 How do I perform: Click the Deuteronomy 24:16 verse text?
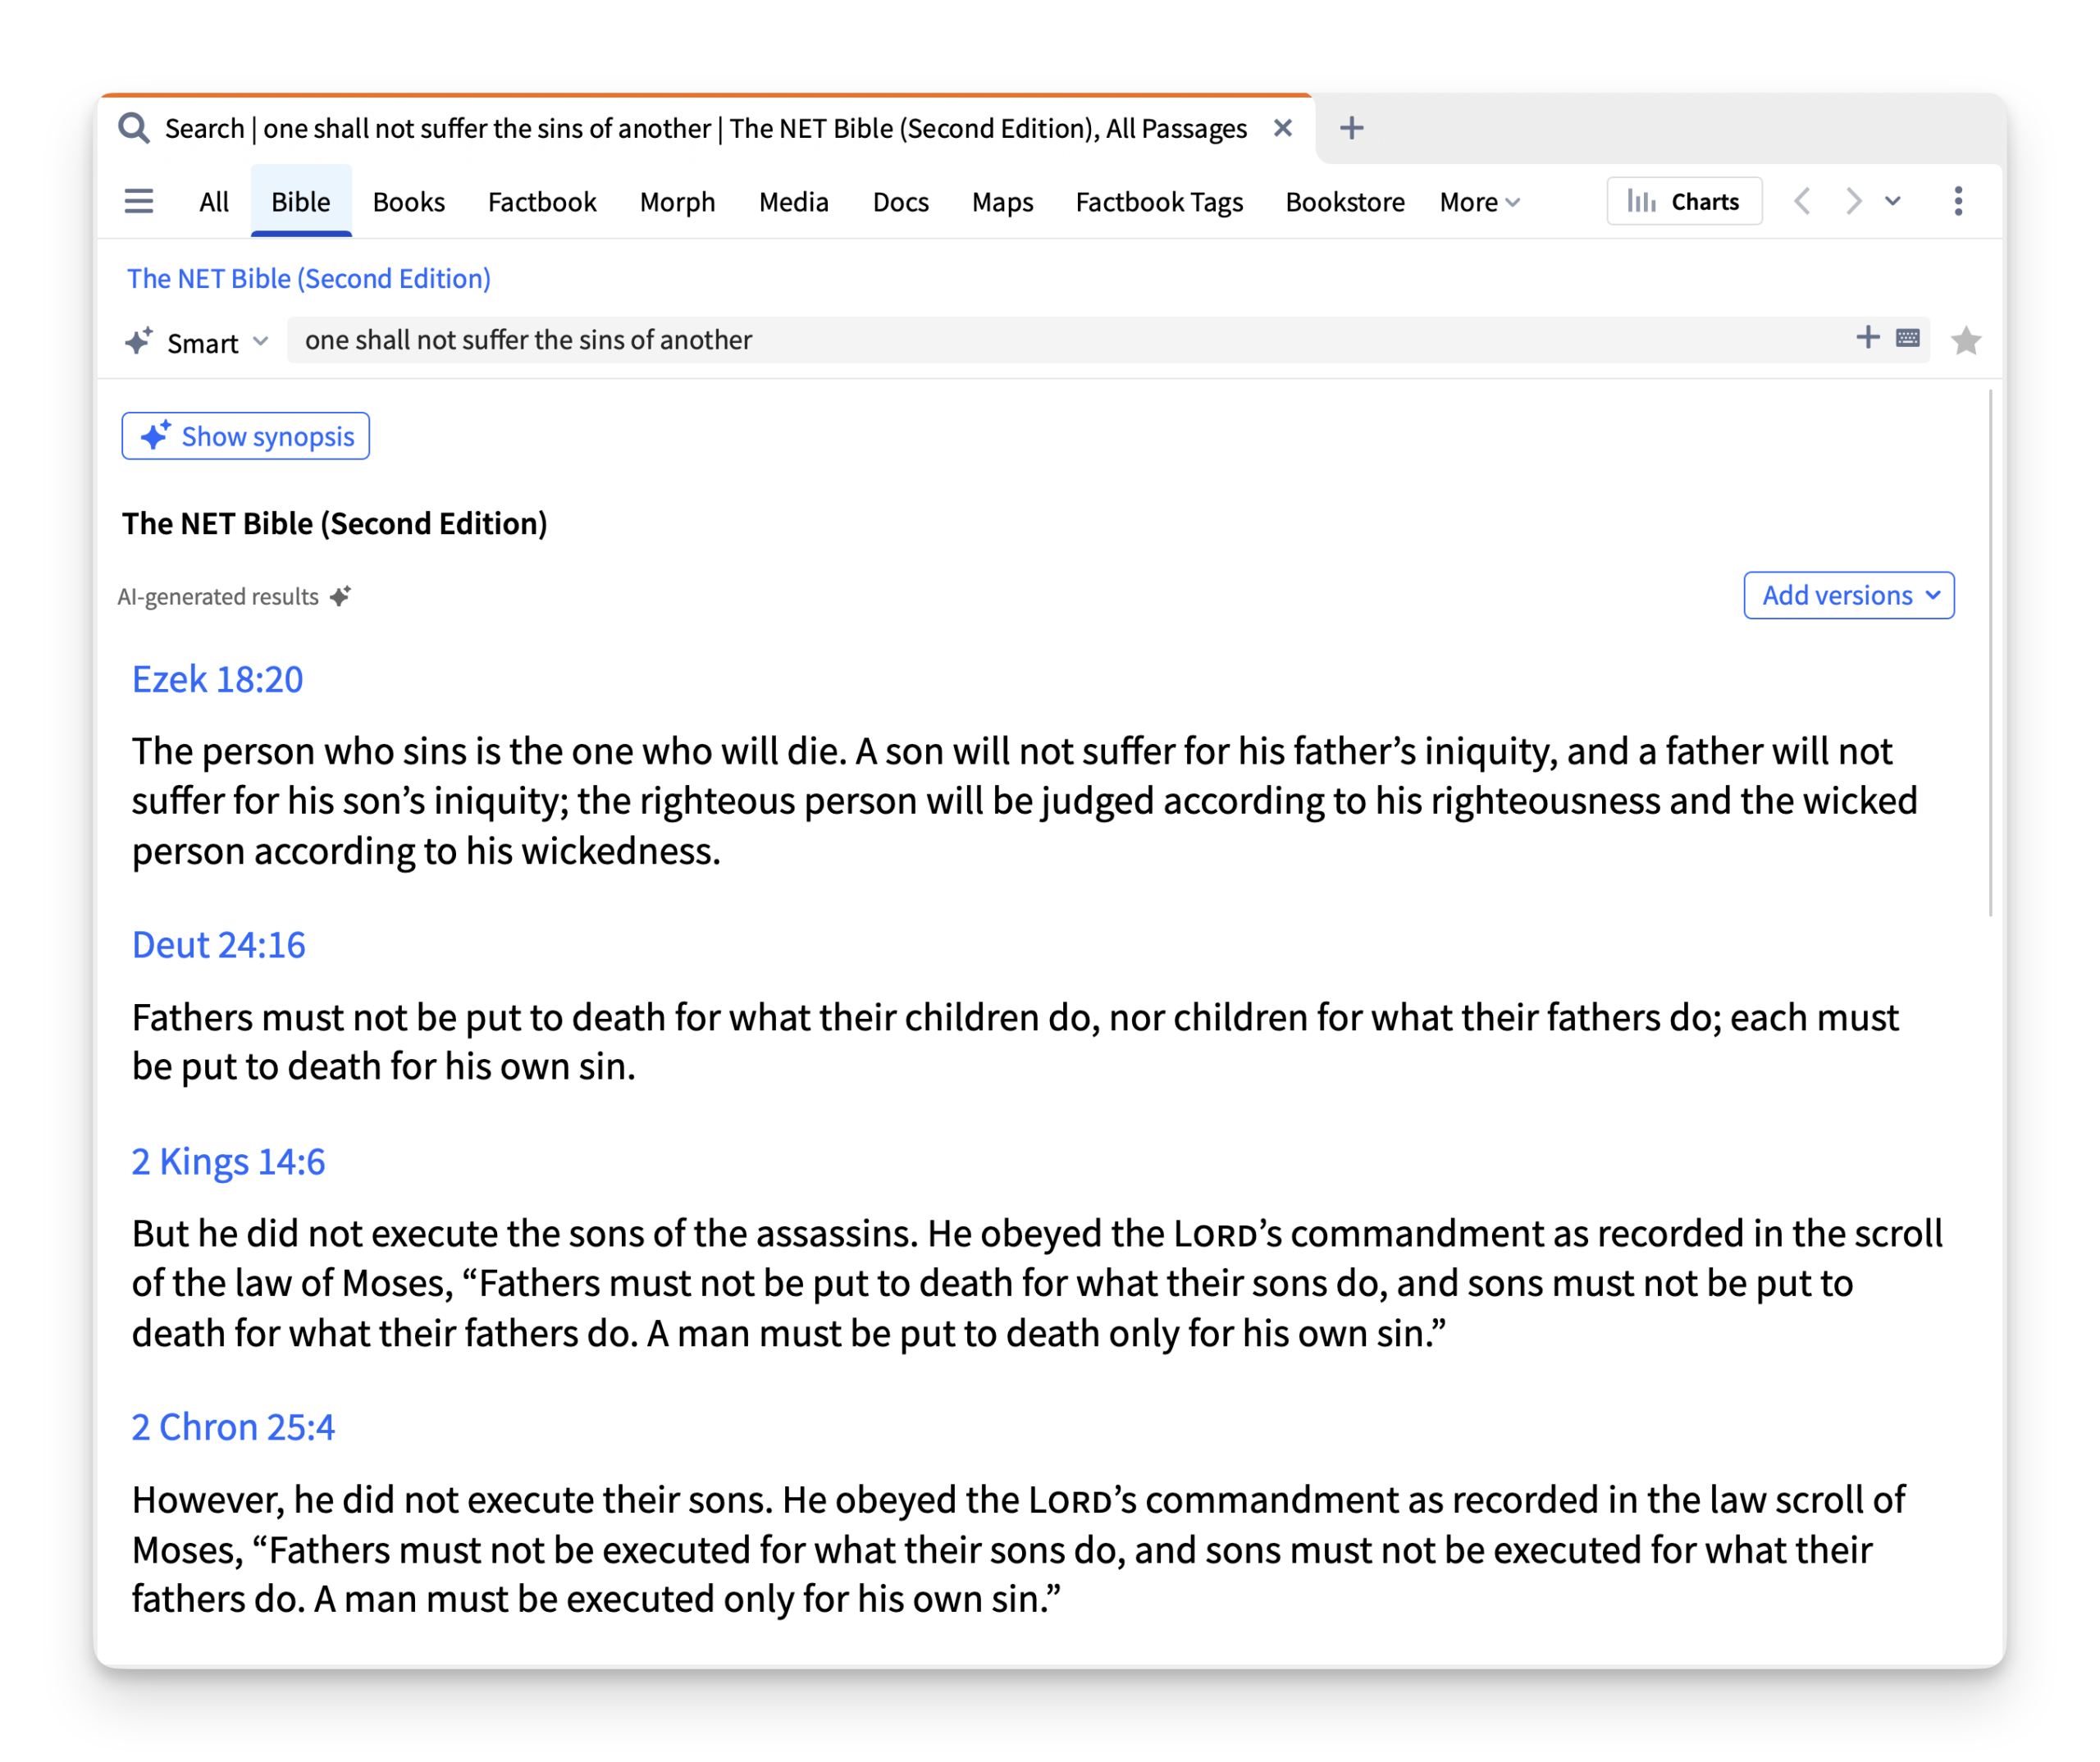1016,1042
